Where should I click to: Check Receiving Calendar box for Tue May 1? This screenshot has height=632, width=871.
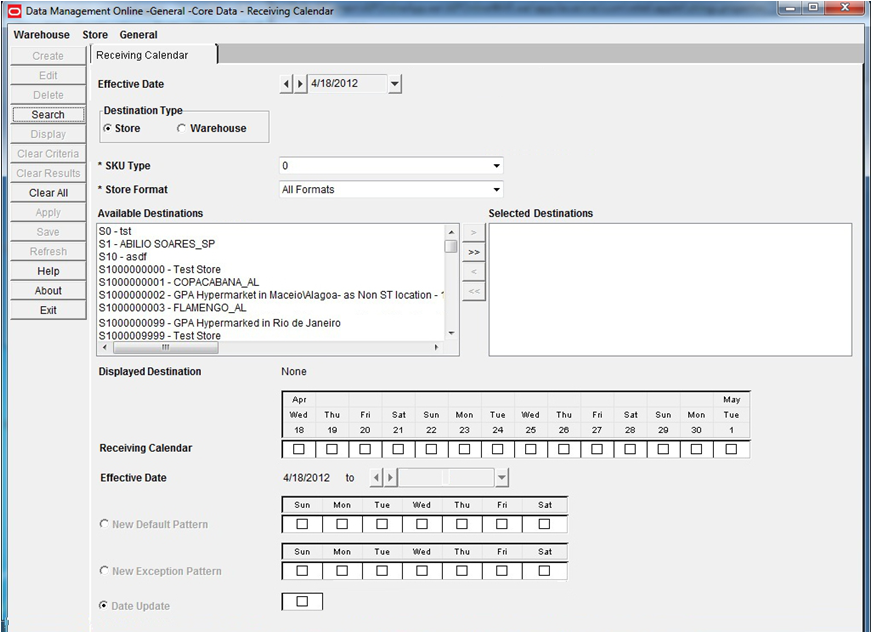731,449
